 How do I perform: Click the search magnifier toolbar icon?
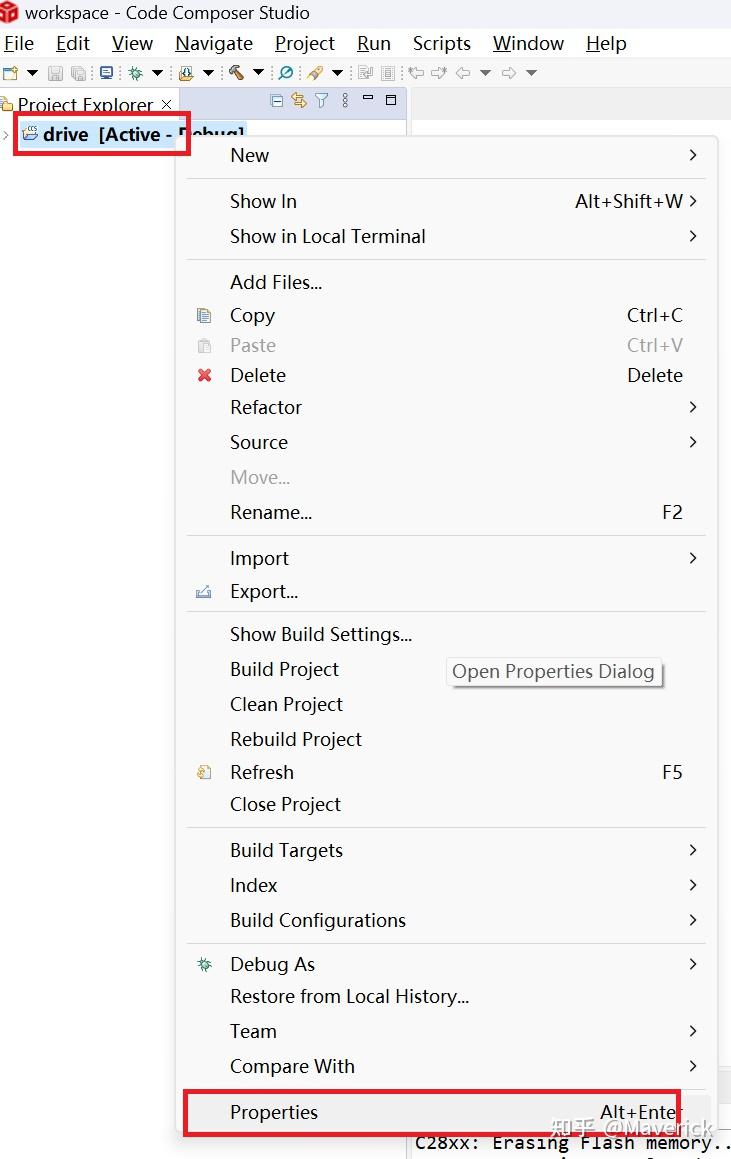click(x=286, y=73)
